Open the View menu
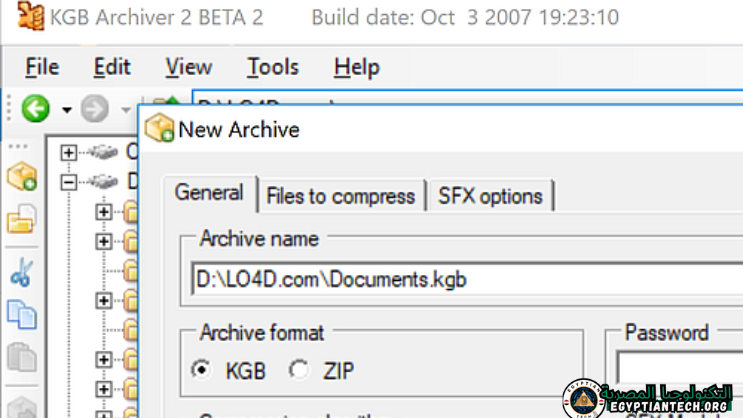This screenshot has height=418, width=743. pos(189,67)
